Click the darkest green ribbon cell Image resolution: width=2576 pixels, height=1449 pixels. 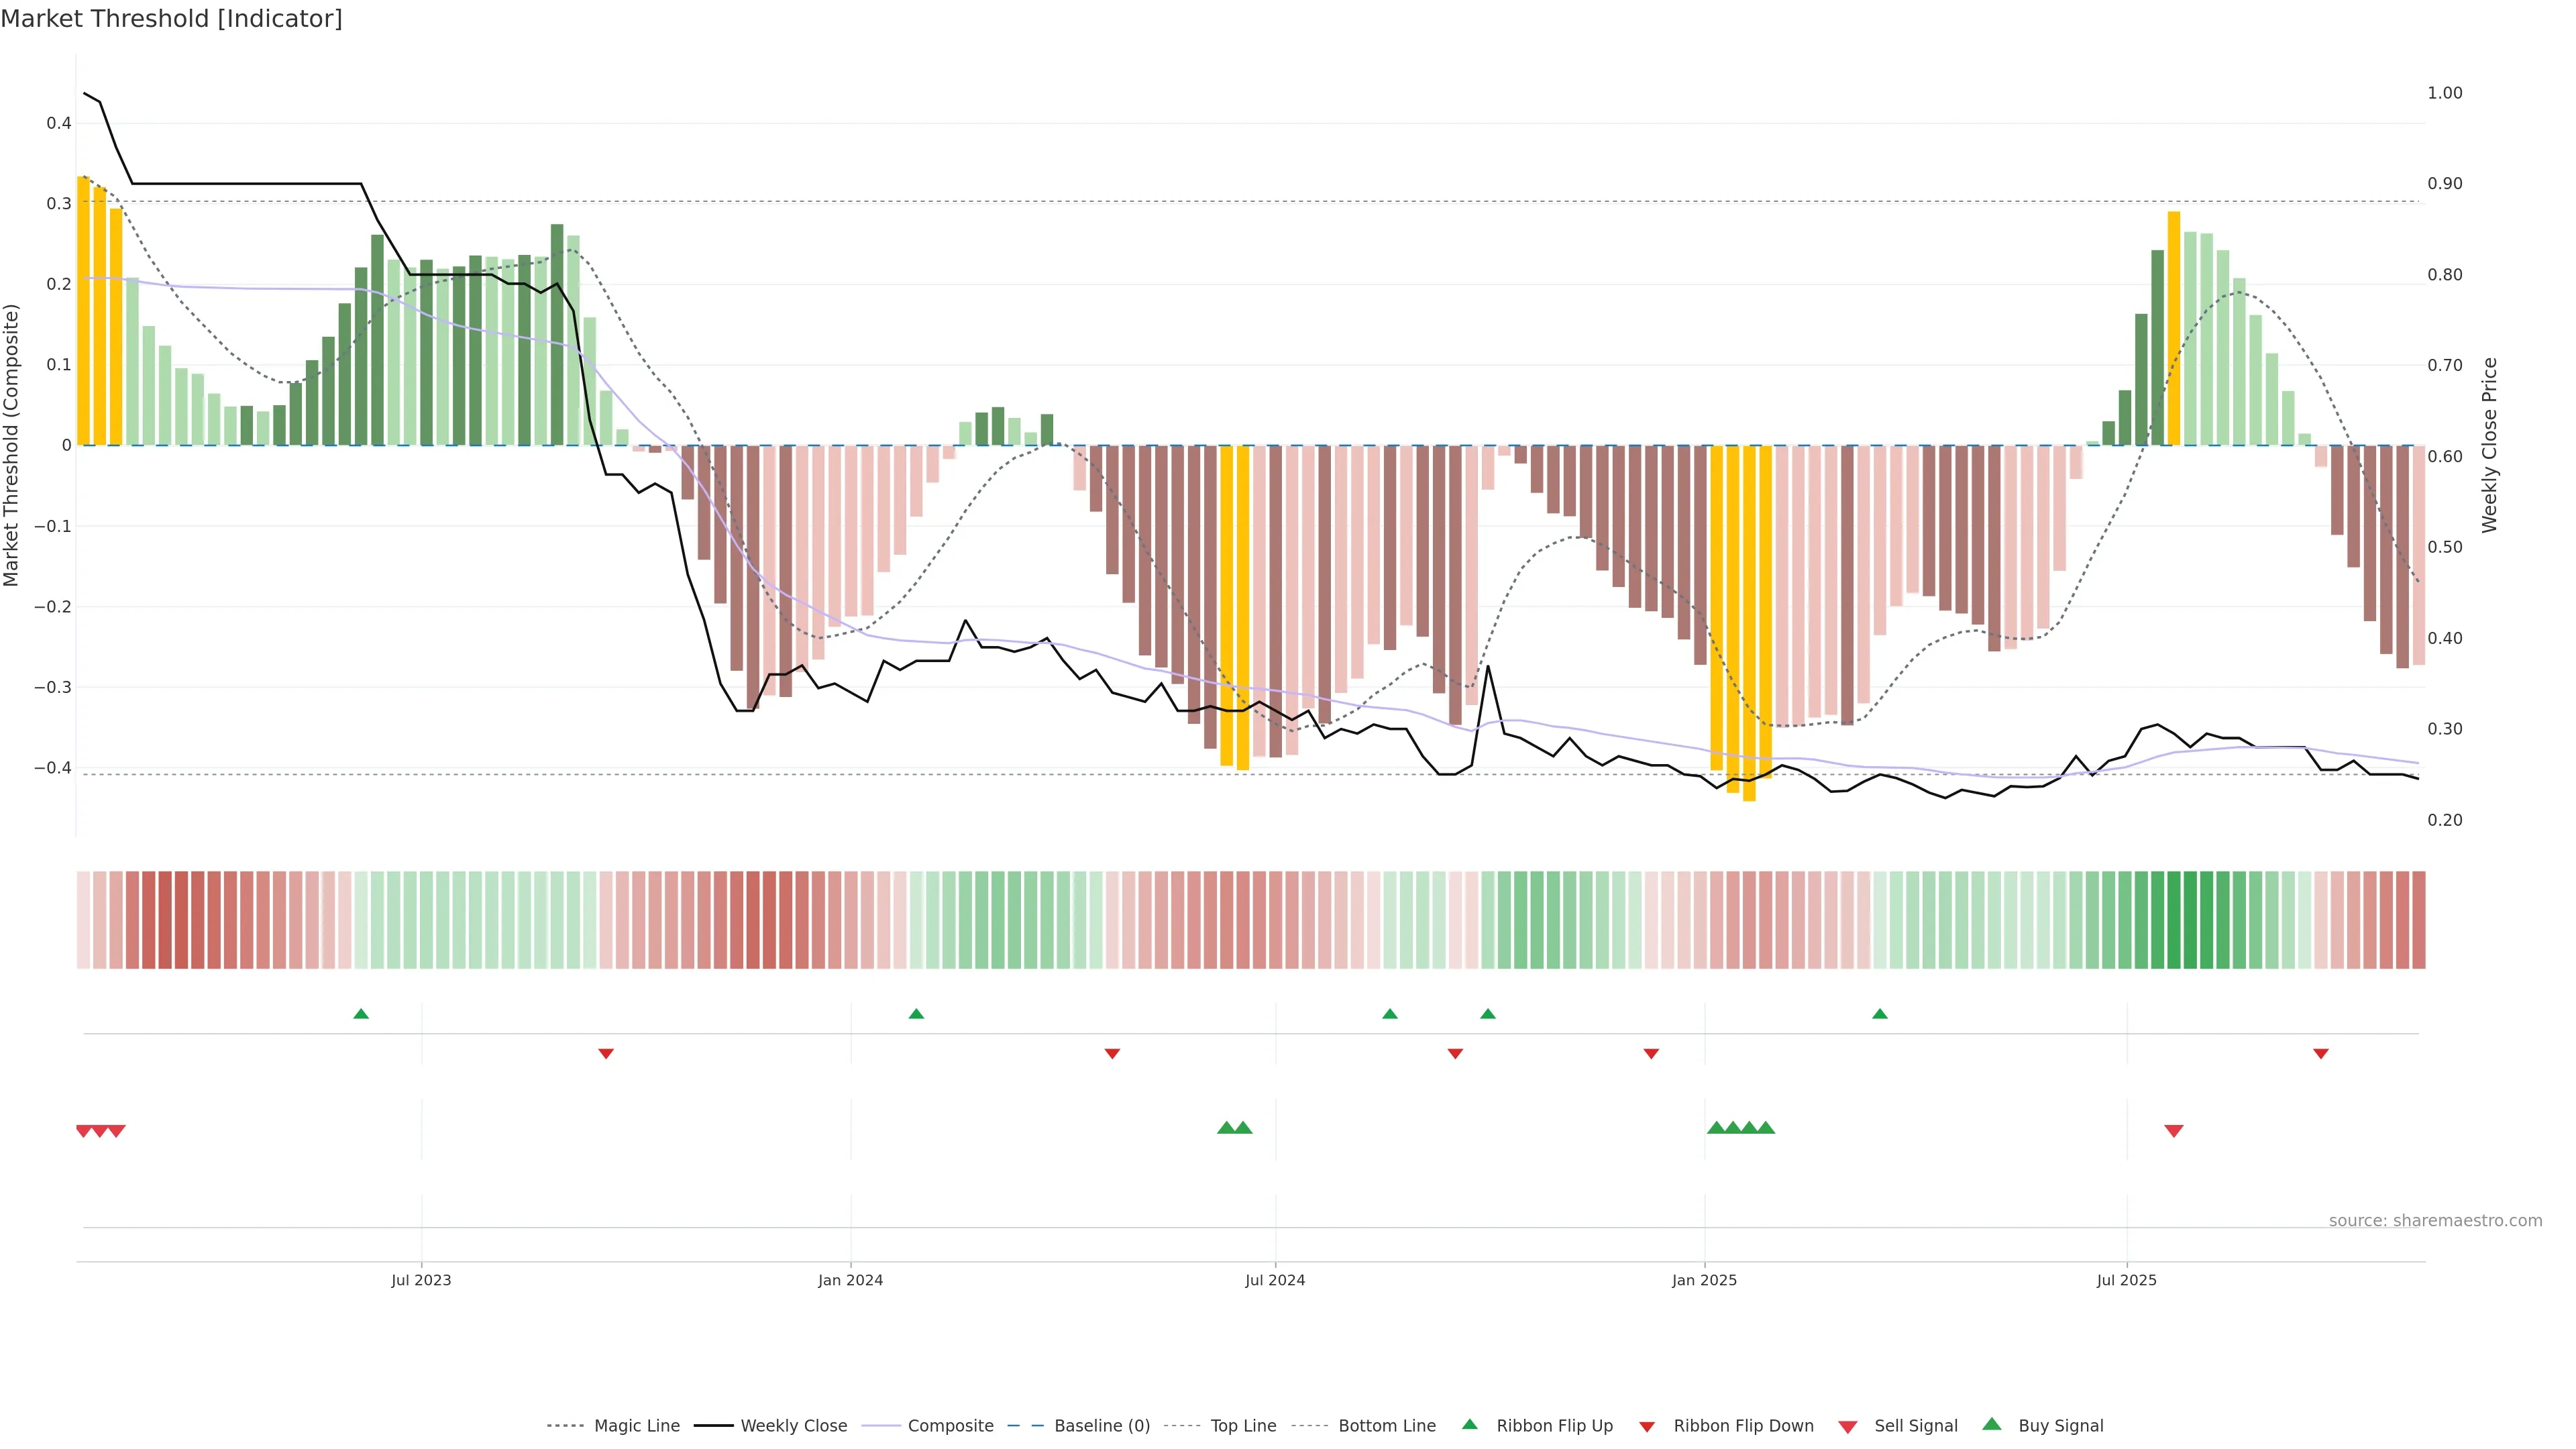2173,919
